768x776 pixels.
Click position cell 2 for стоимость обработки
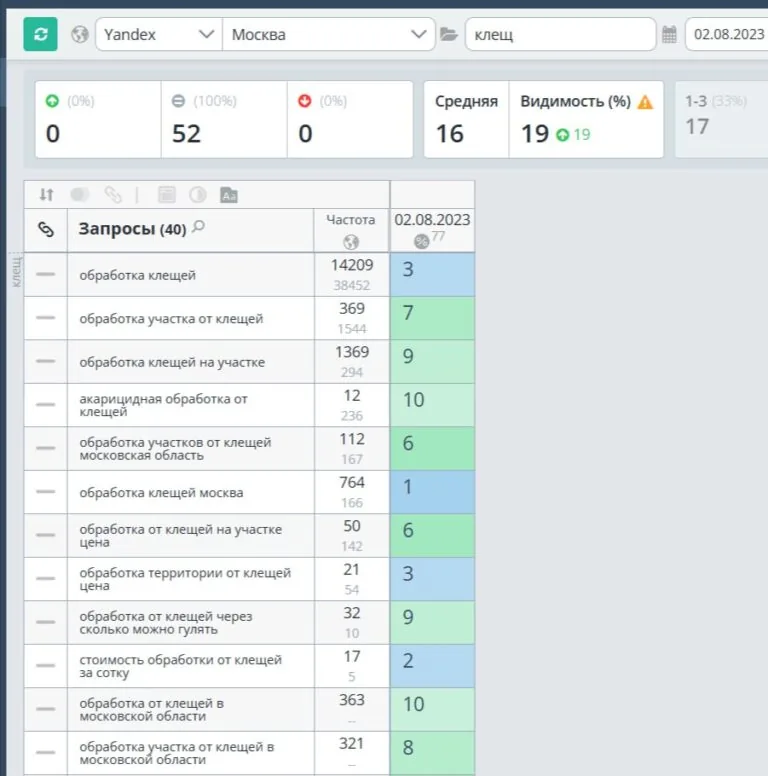432,666
